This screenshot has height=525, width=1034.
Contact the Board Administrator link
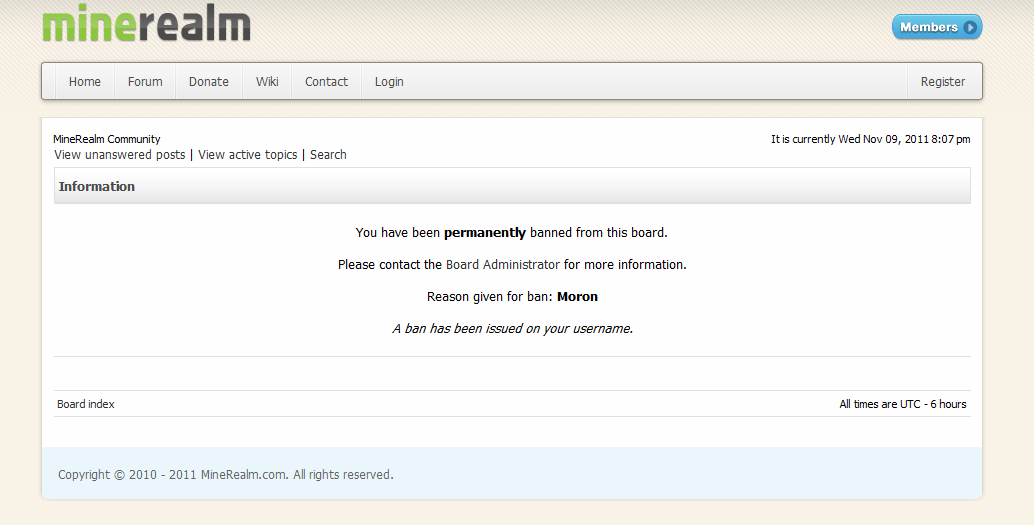coord(503,265)
